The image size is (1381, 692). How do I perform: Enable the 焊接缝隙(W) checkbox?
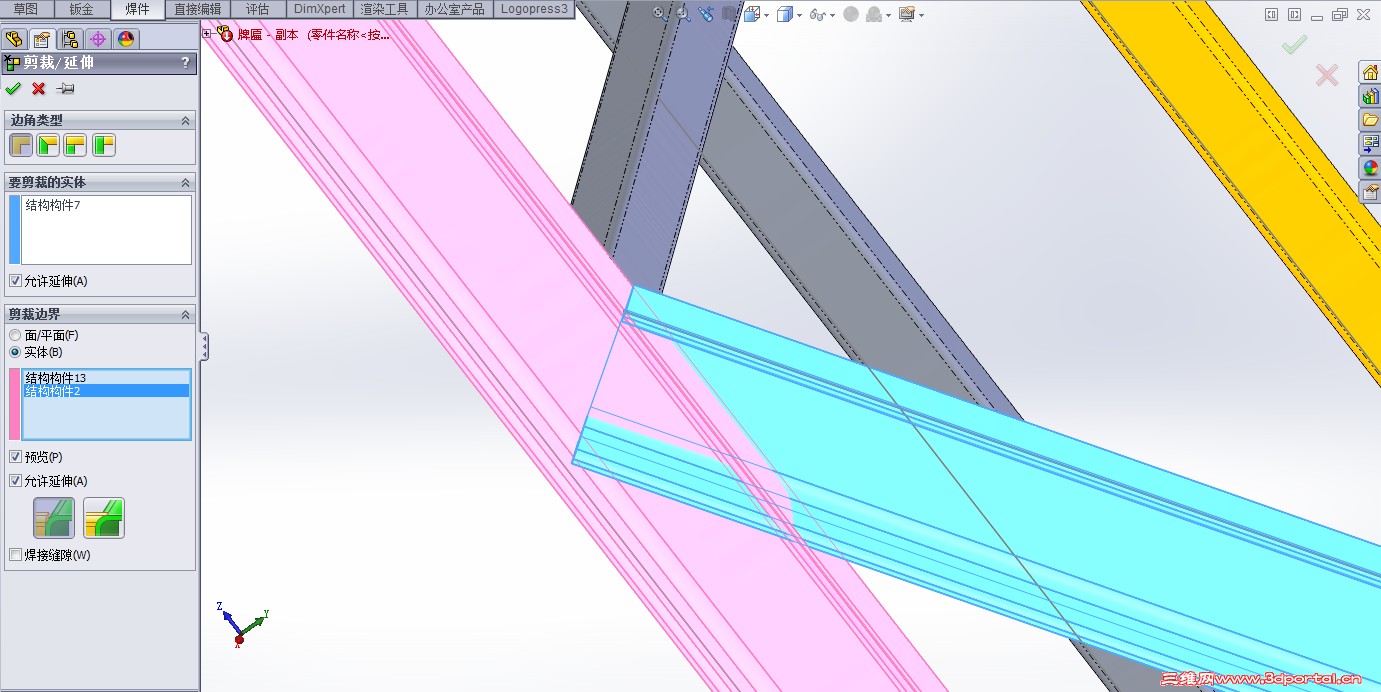tap(14, 555)
